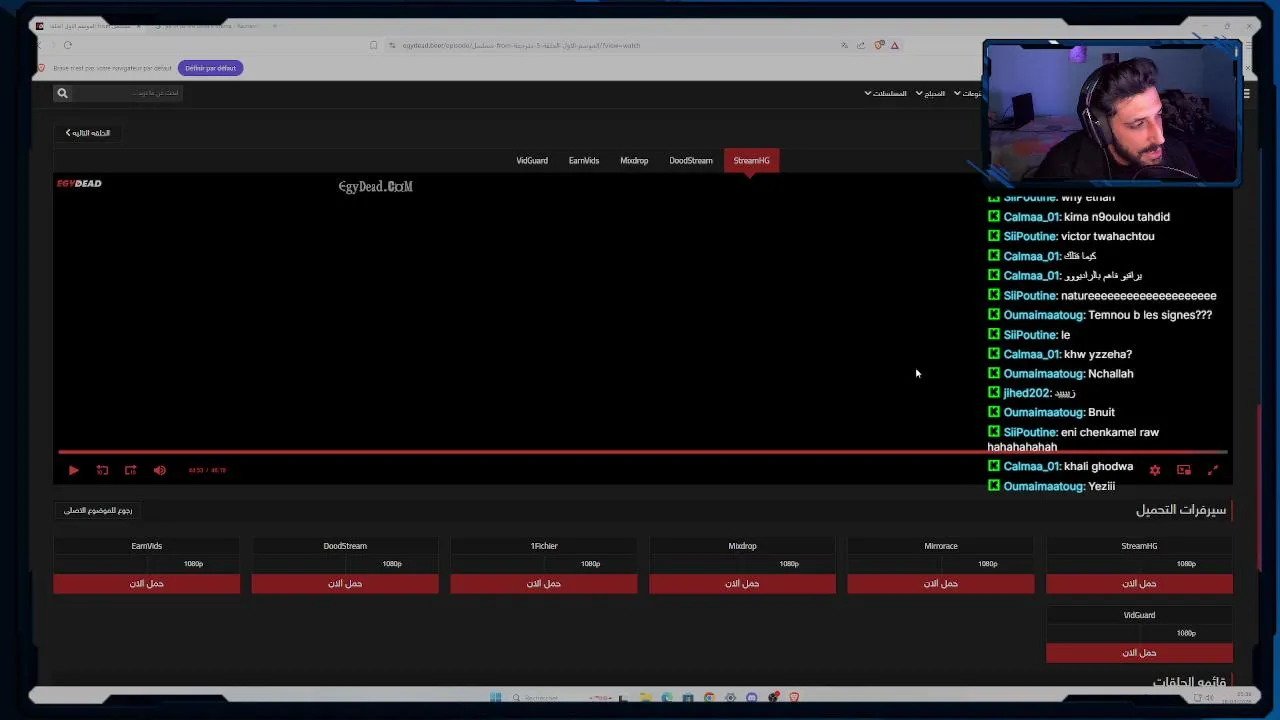Viewport: 1280px width, 720px height.
Task: Download now from Mirrorace server
Action: (x=941, y=584)
